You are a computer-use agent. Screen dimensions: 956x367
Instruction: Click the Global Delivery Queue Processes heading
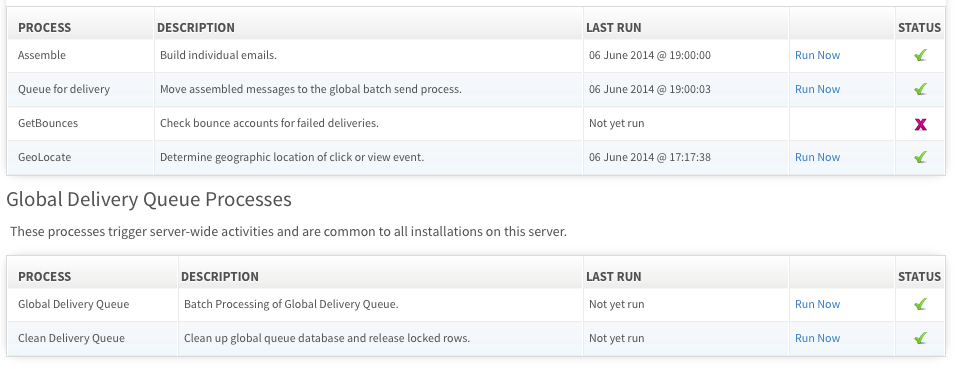point(149,199)
